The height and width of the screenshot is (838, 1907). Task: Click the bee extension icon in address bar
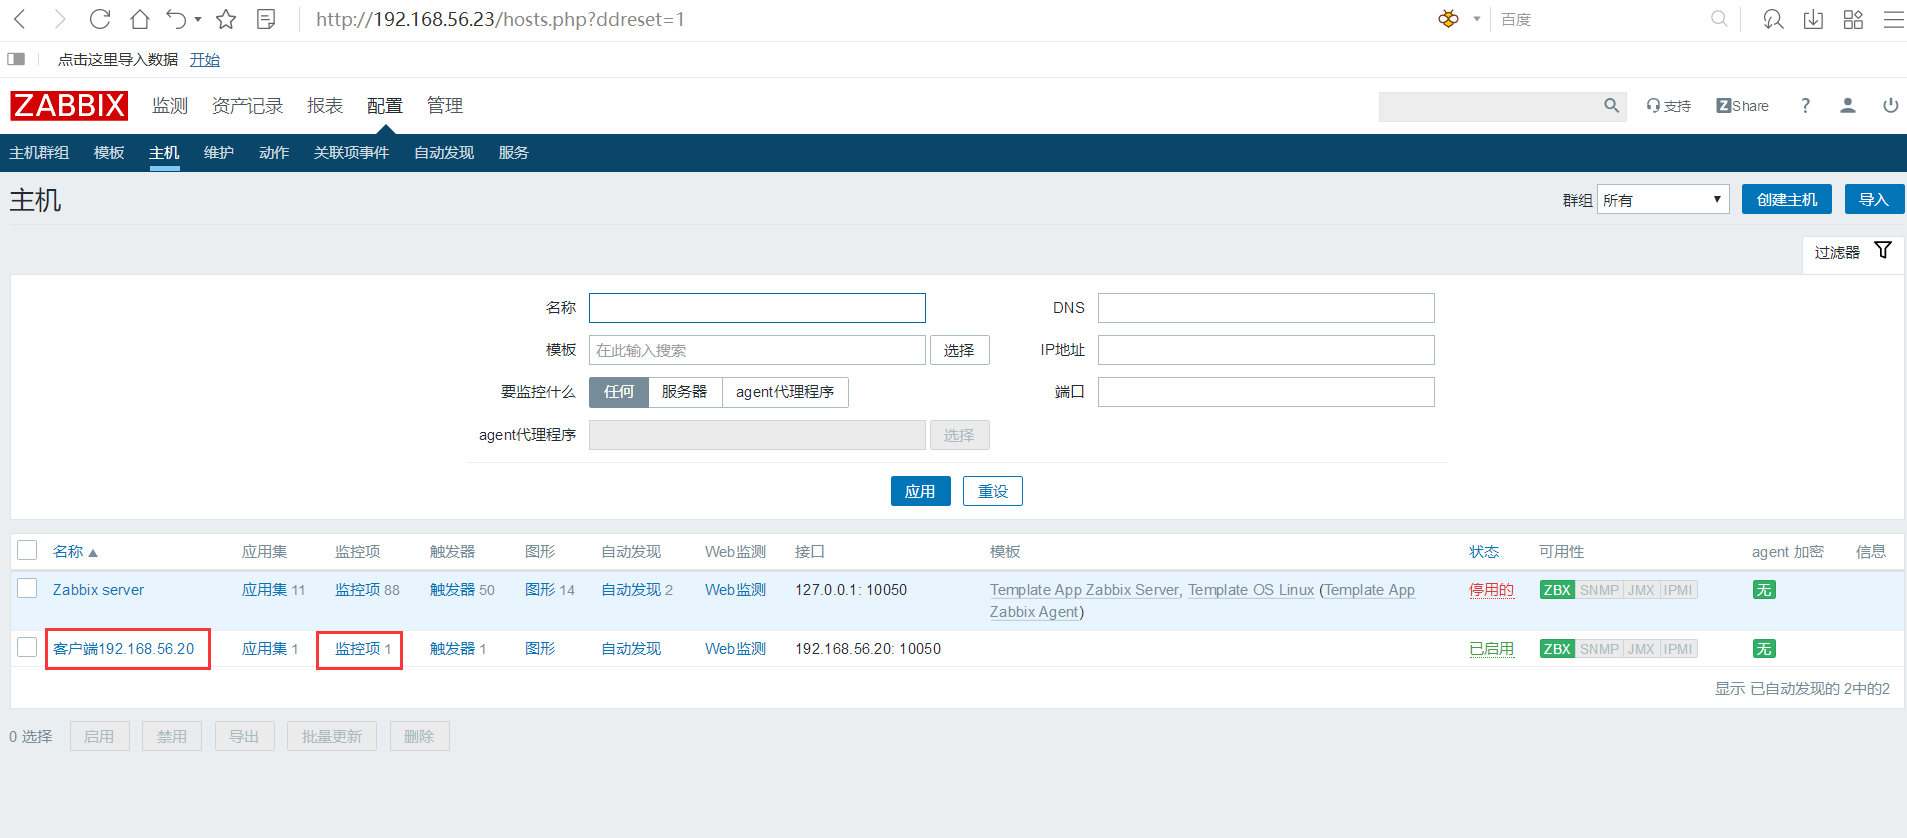coord(1448,19)
